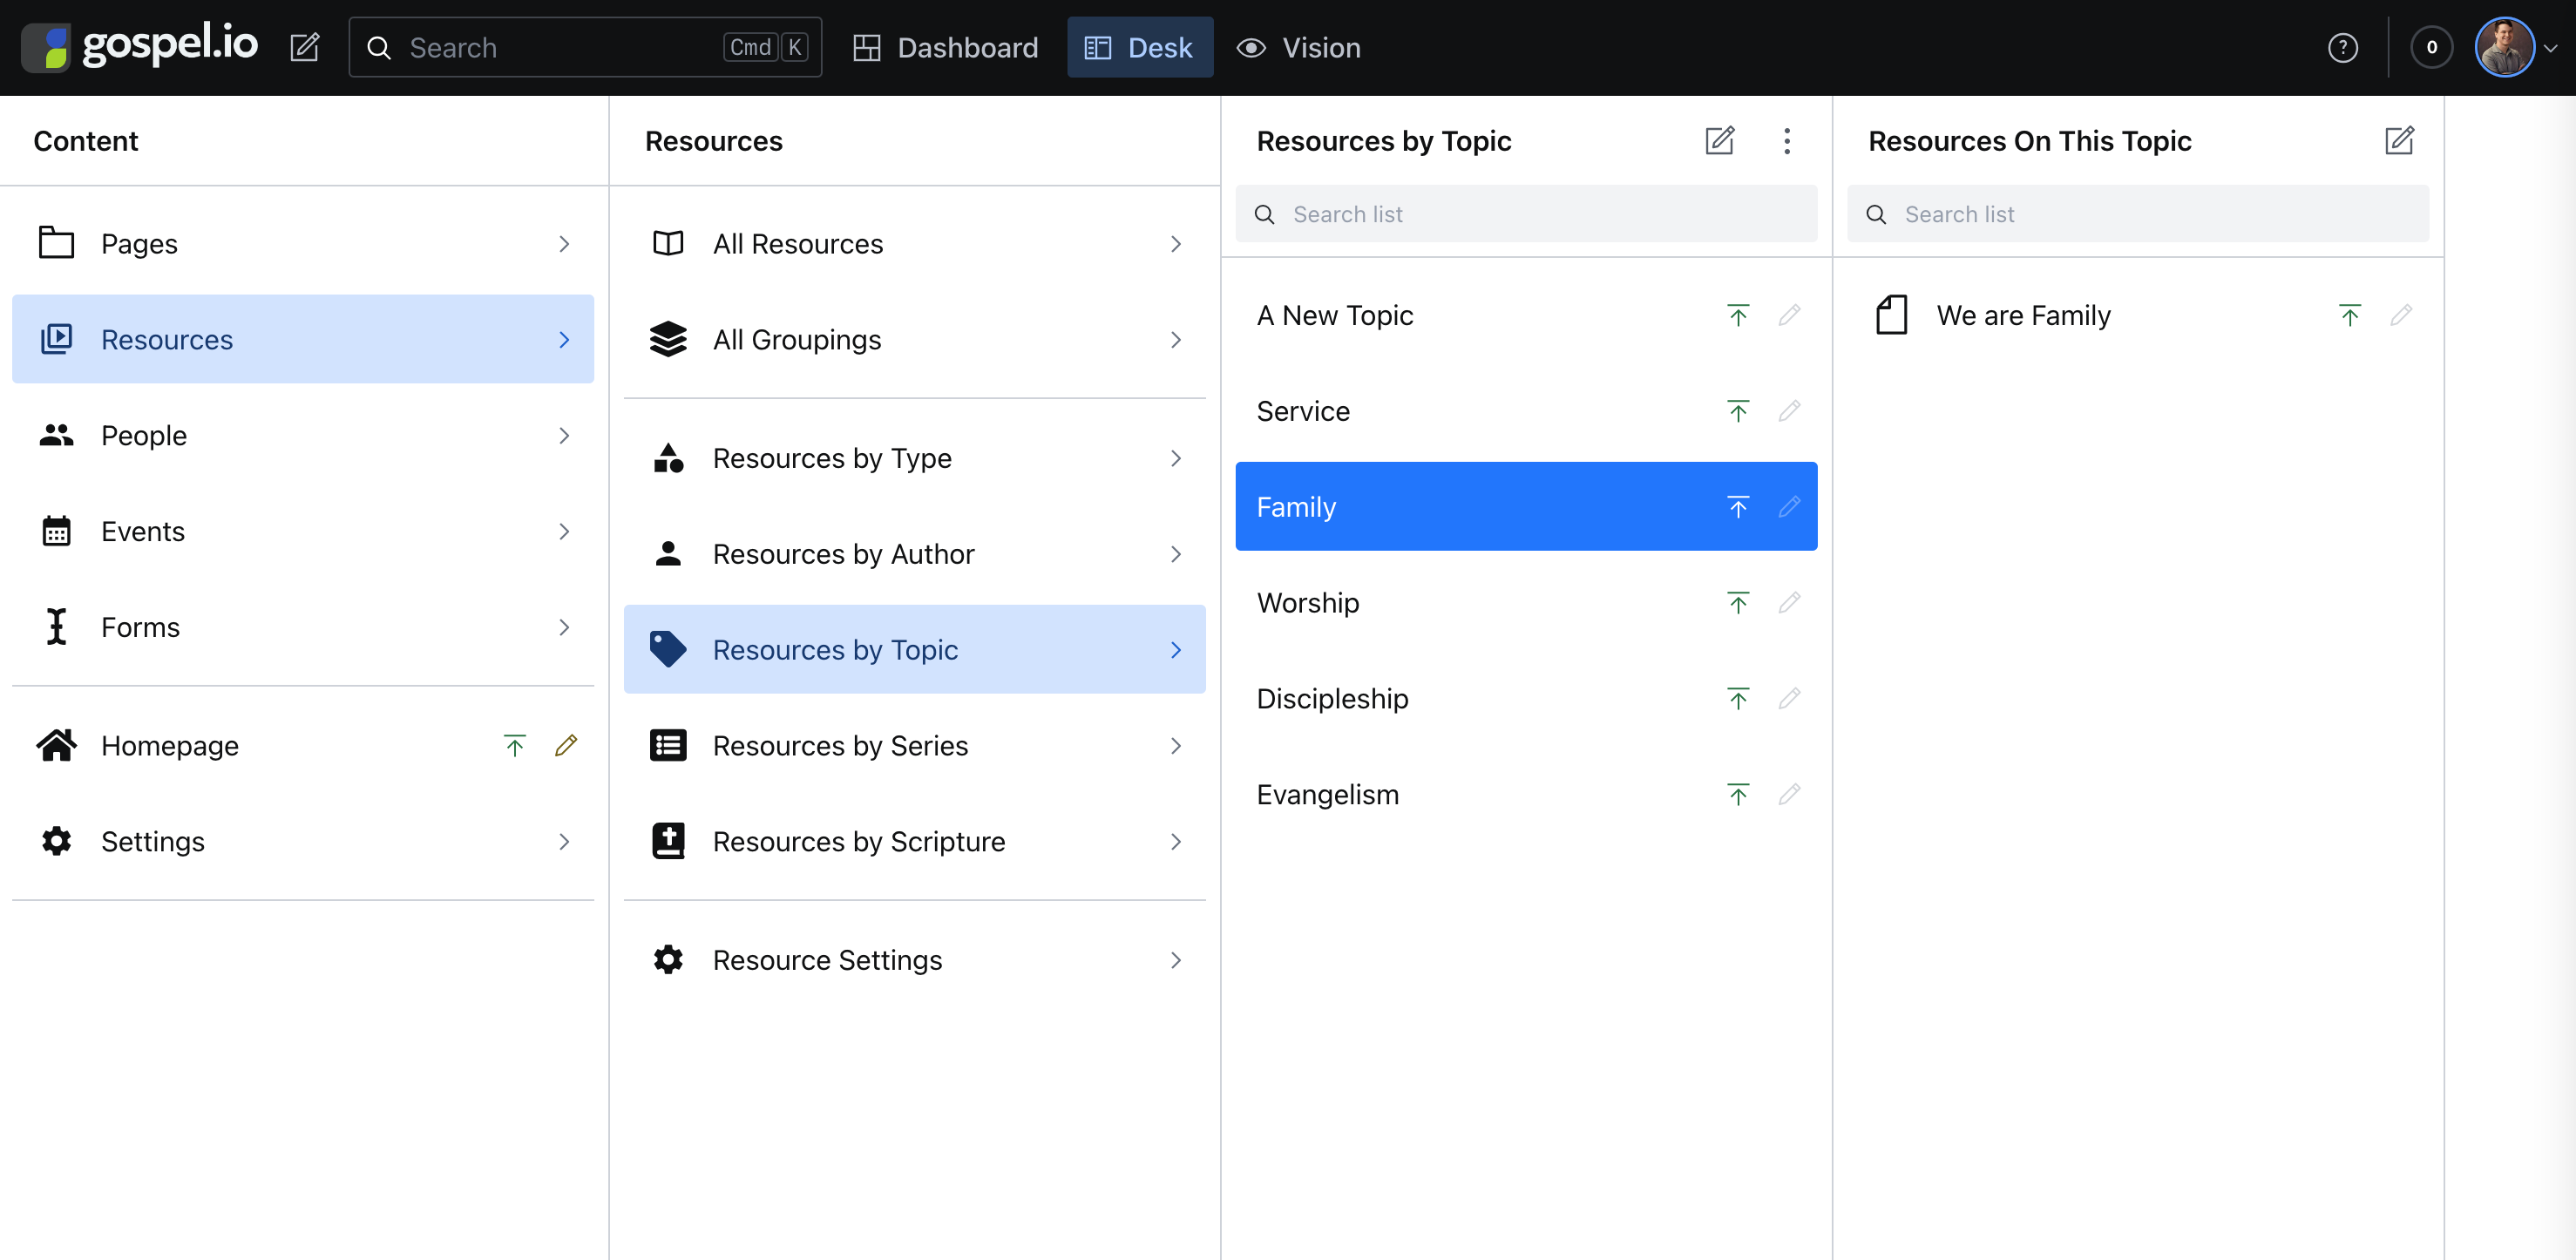Open the notifications counter showing 0

click(x=2431, y=47)
